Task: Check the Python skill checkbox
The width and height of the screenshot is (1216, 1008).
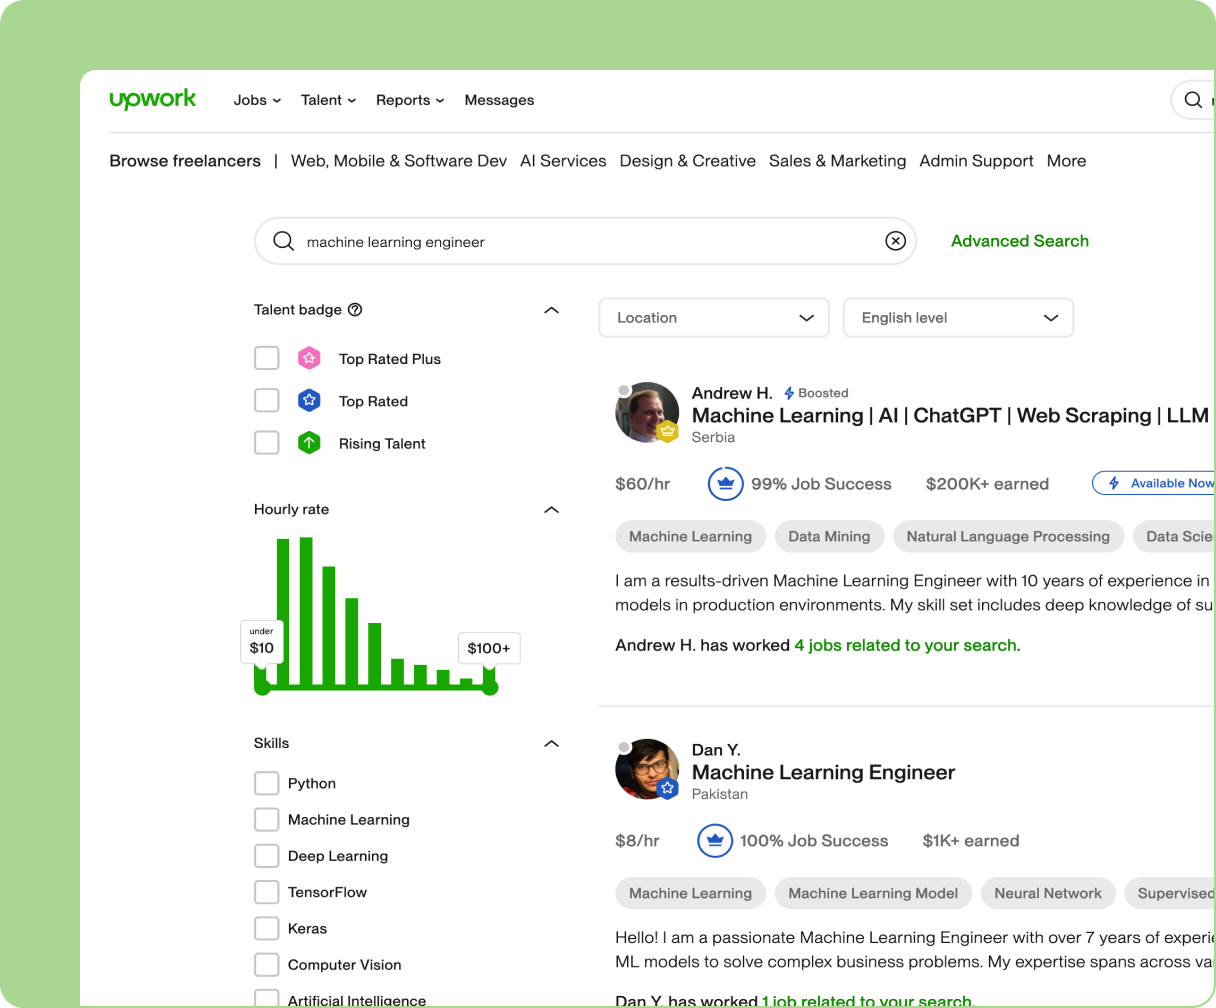Action: (266, 783)
